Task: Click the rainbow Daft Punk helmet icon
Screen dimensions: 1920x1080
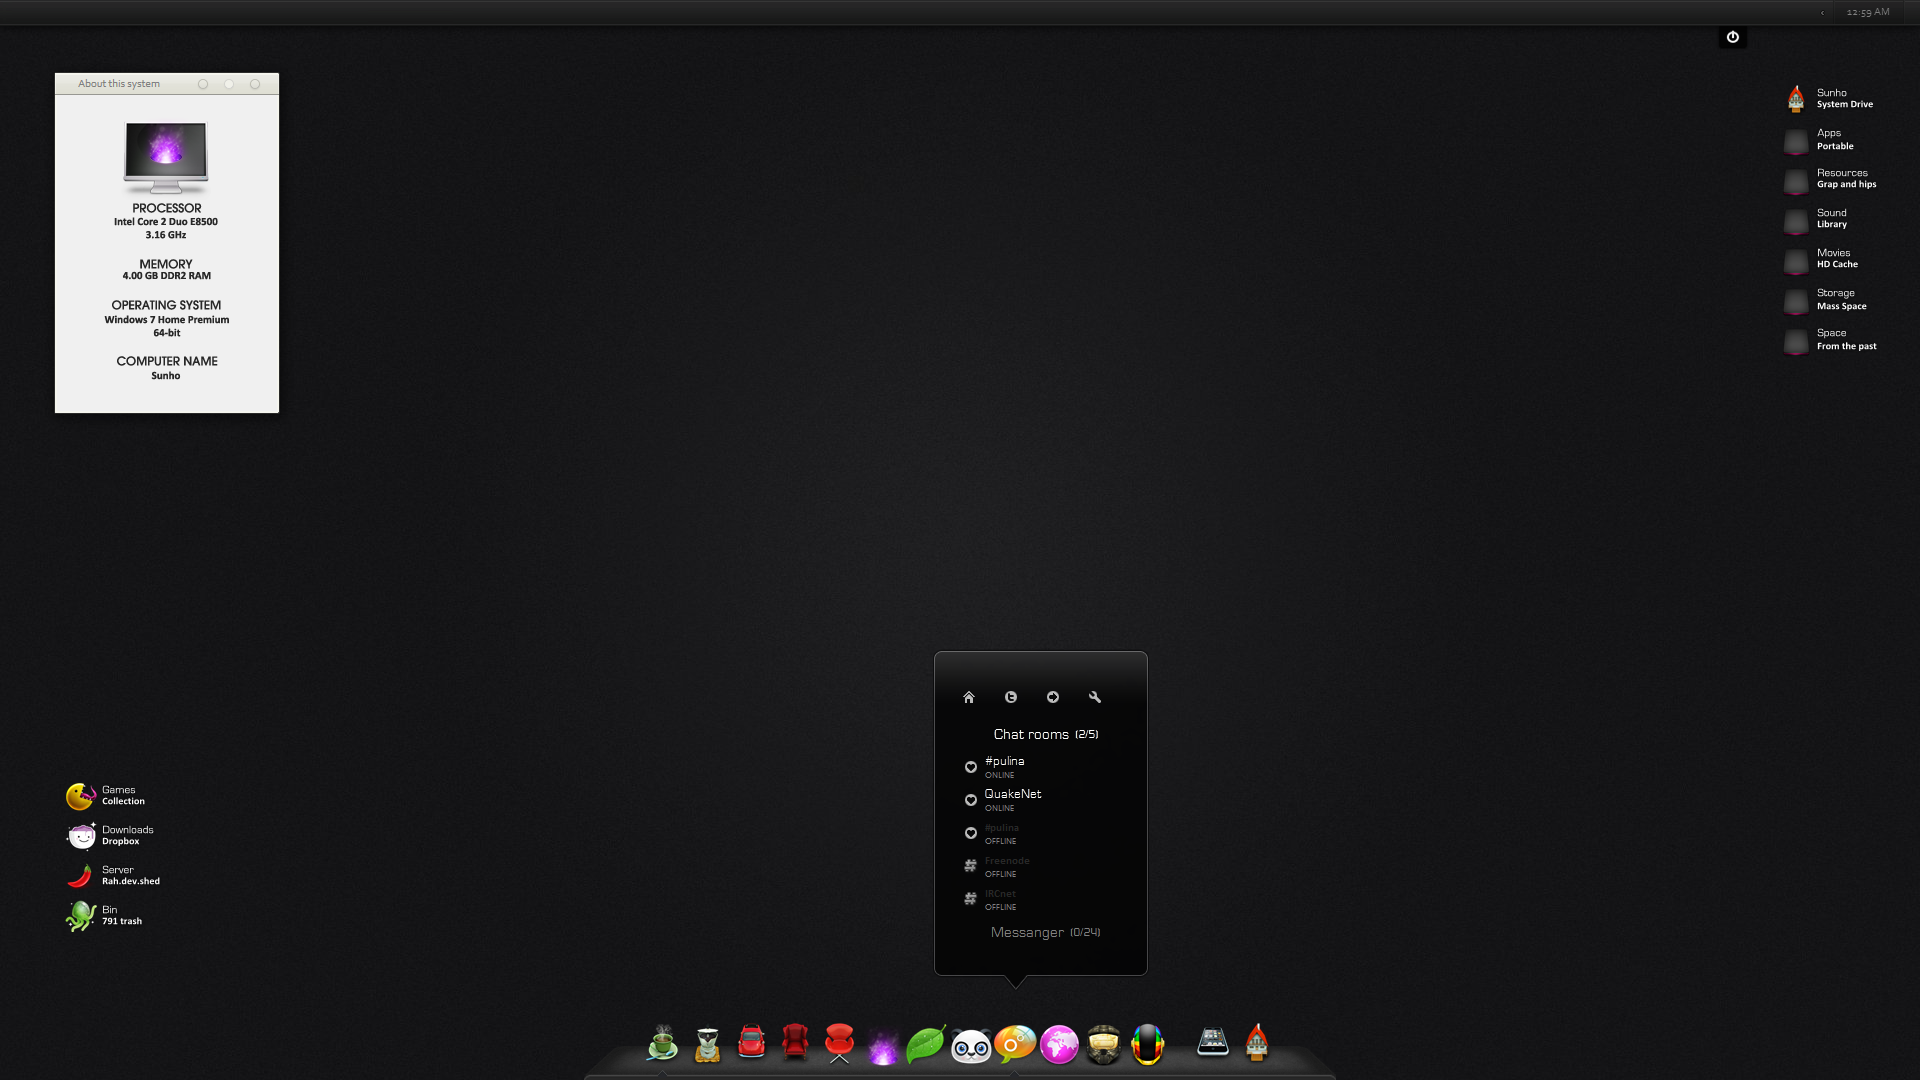Action: point(1147,1045)
